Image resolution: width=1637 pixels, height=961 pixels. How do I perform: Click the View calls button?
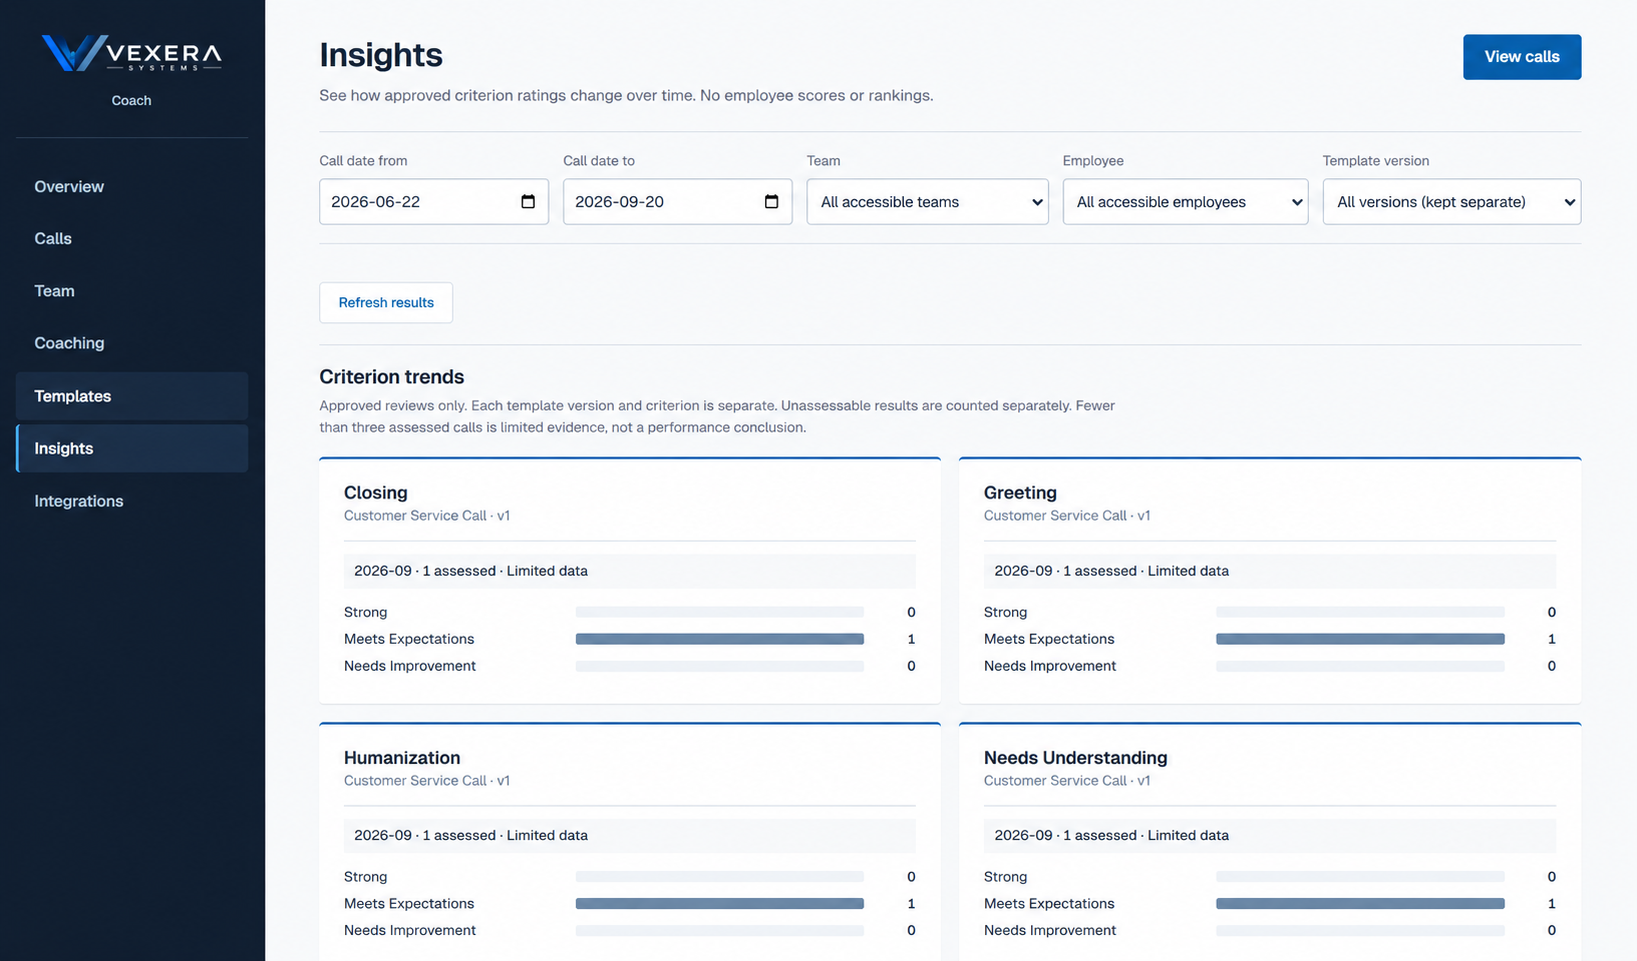[1521, 57]
